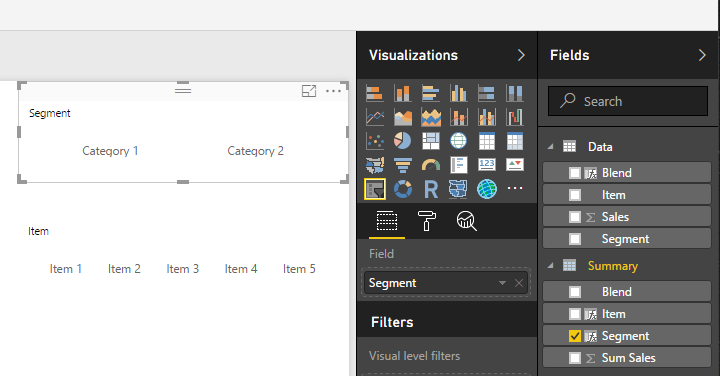The image size is (720, 376).
Task: Select the Treemap visual
Action: 431,141
